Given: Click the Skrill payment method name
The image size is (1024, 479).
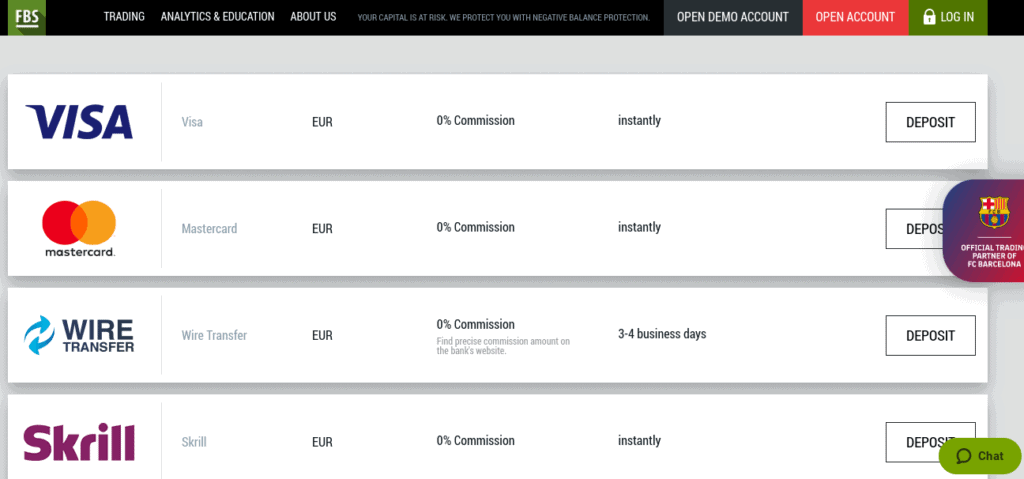Looking at the screenshot, I should coord(194,442).
